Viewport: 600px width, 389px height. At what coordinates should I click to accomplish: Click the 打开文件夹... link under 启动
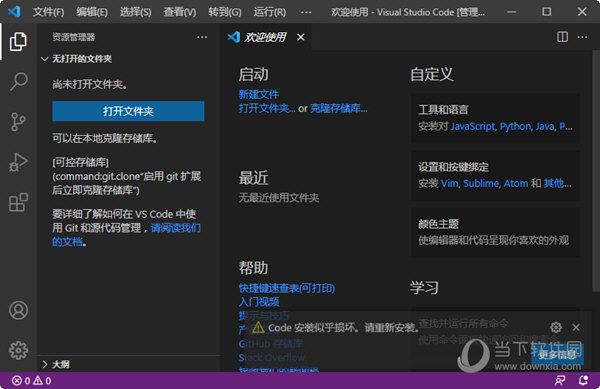tap(267, 108)
